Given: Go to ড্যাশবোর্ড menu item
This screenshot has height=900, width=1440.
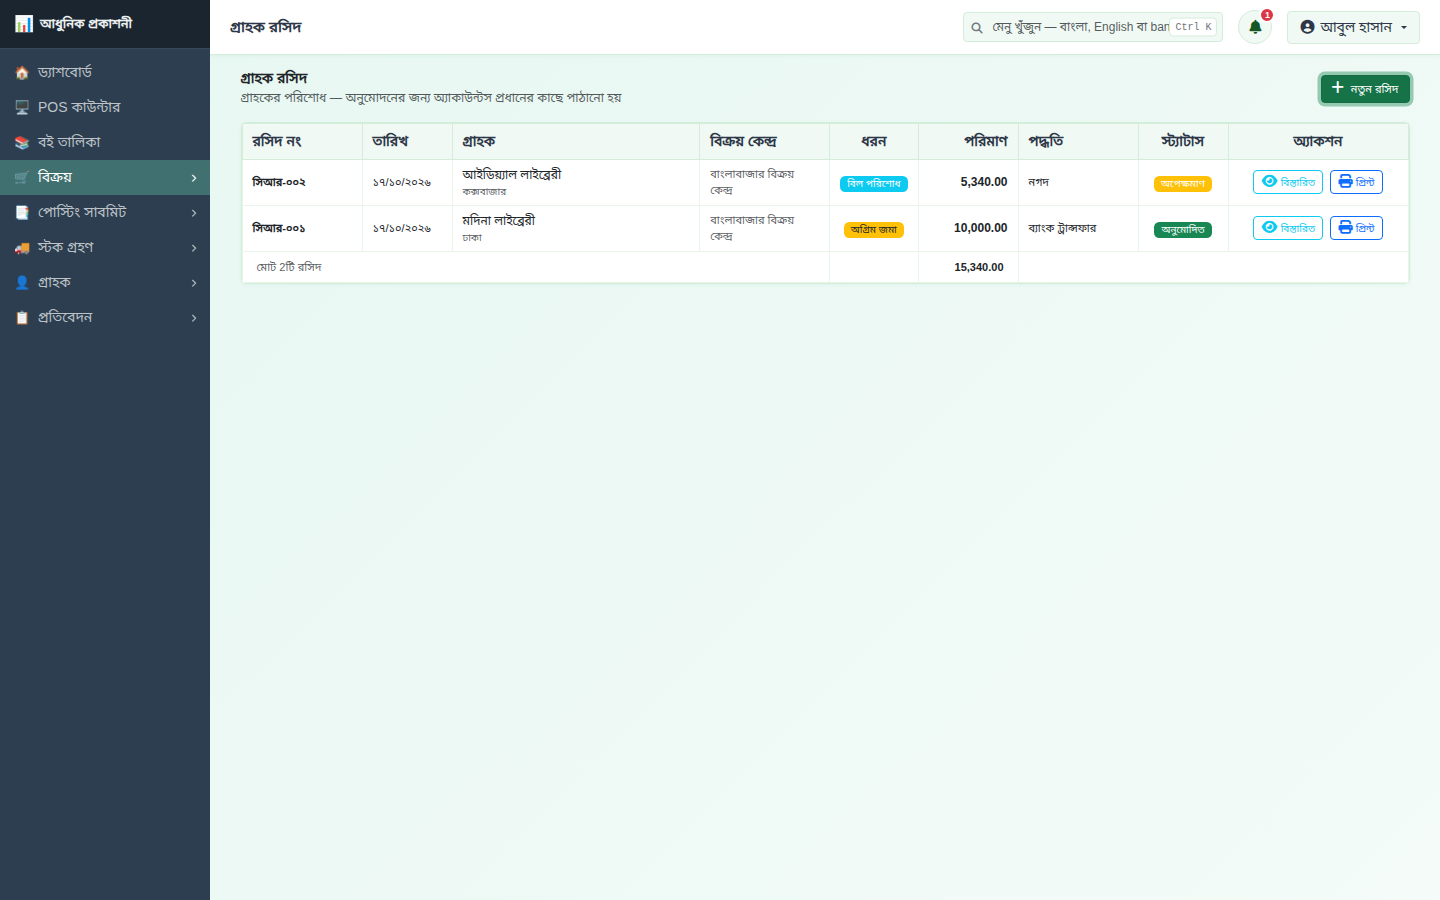Looking at the screenshot, I should point(105,72).
